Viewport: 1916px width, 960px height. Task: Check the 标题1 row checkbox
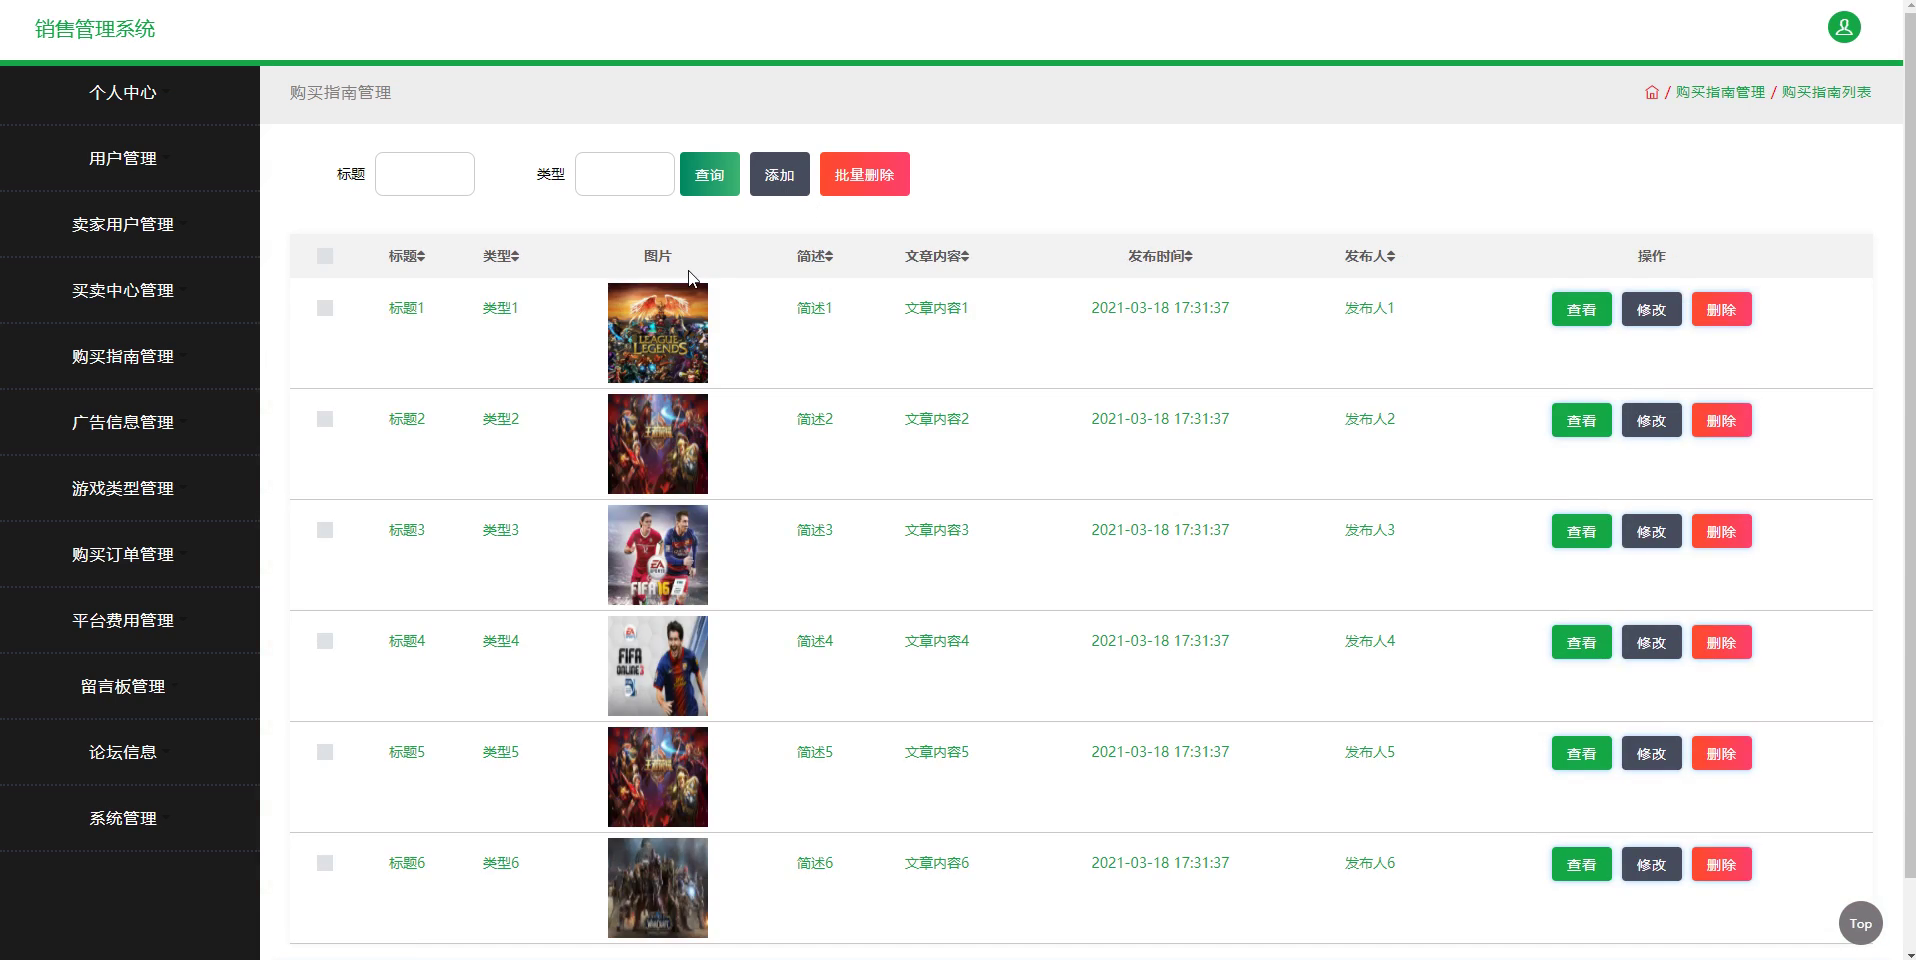(x=325, y=308)
